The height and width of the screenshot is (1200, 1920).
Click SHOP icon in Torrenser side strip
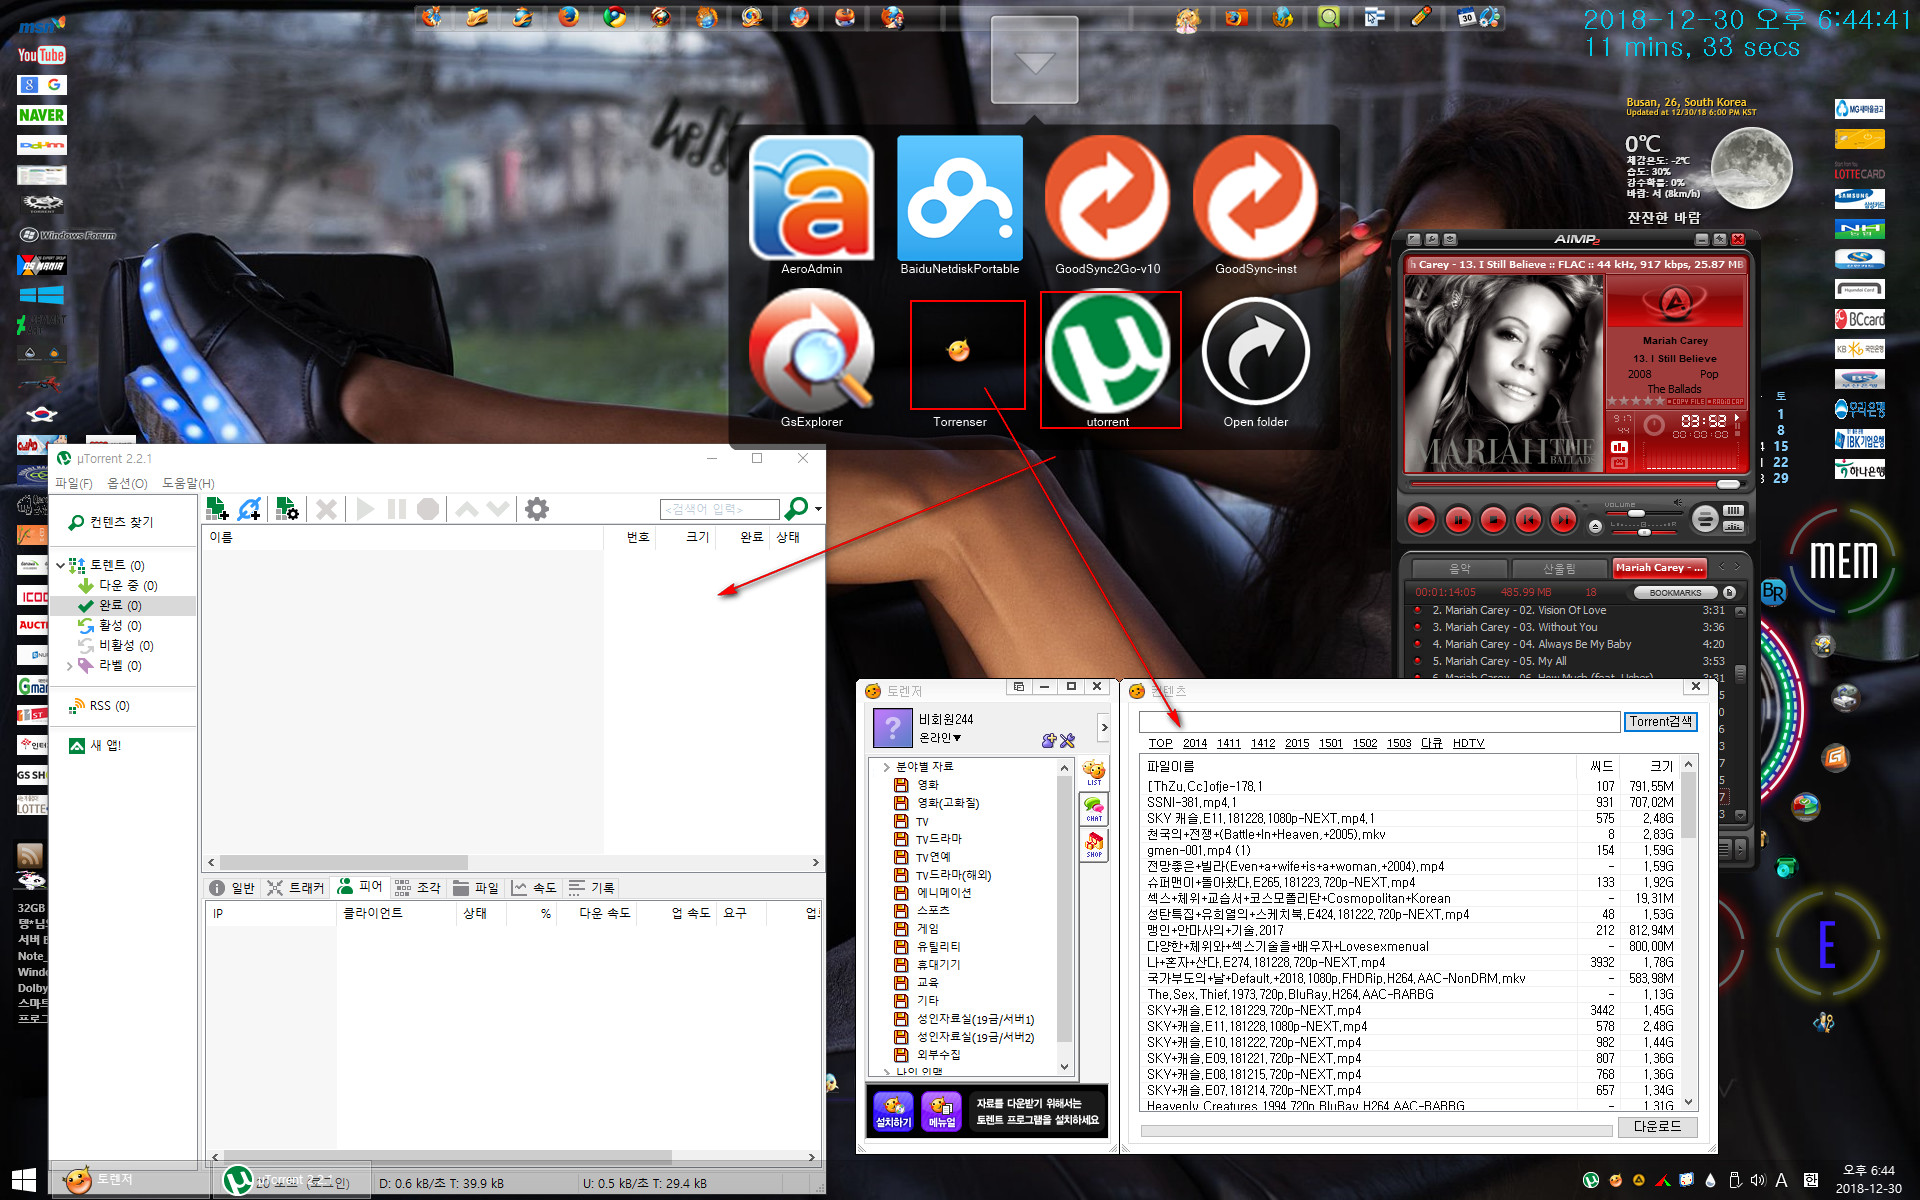click(1094, 845)
